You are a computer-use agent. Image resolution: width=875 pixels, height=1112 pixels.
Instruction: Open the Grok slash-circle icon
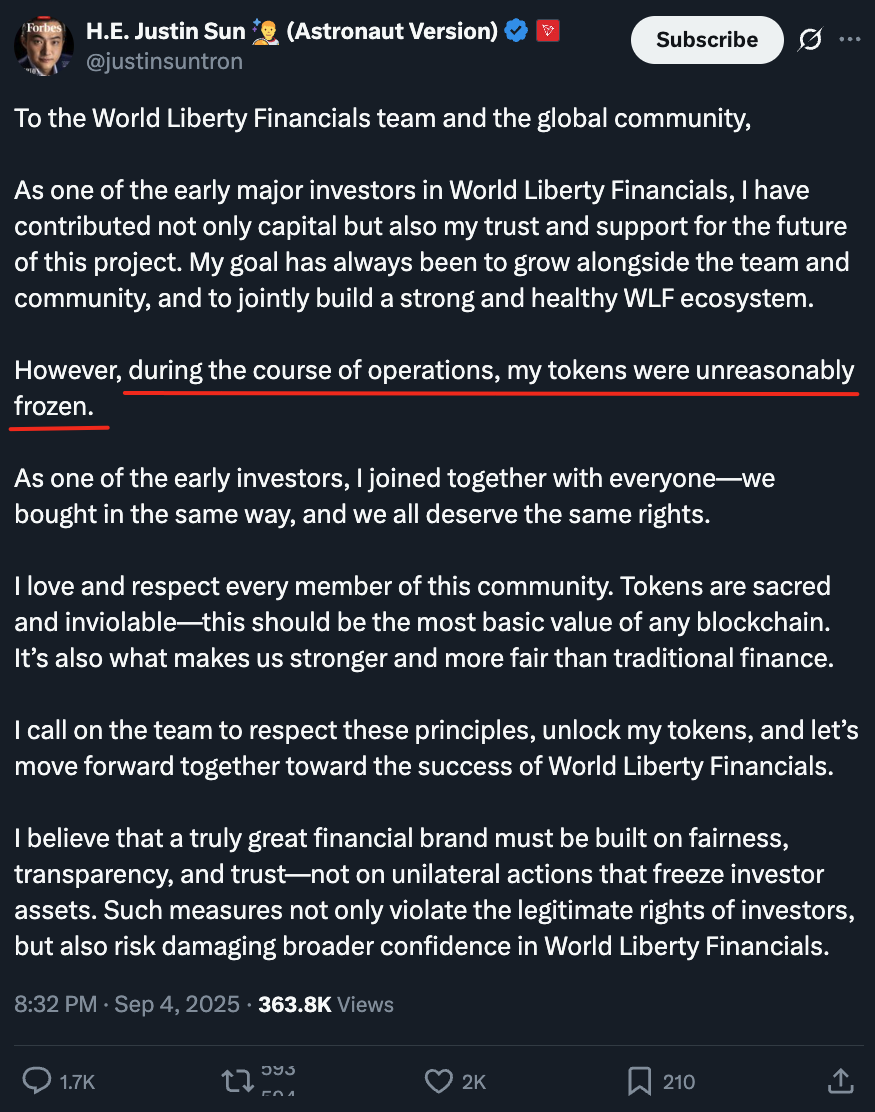[x=810, y=40]
